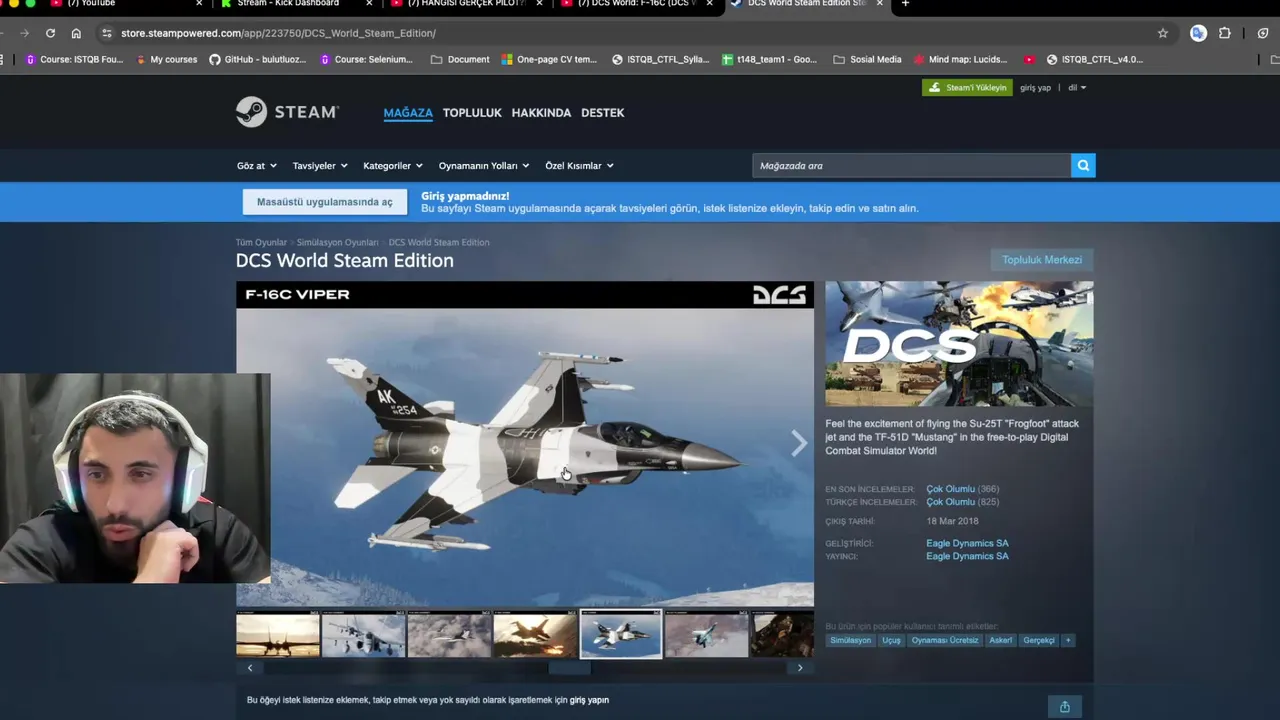1280x720 pixels.
Task: Open the GitHub bookmark icon in bookmarks bar
Action: pyautogui.click(x=214, y=59)
